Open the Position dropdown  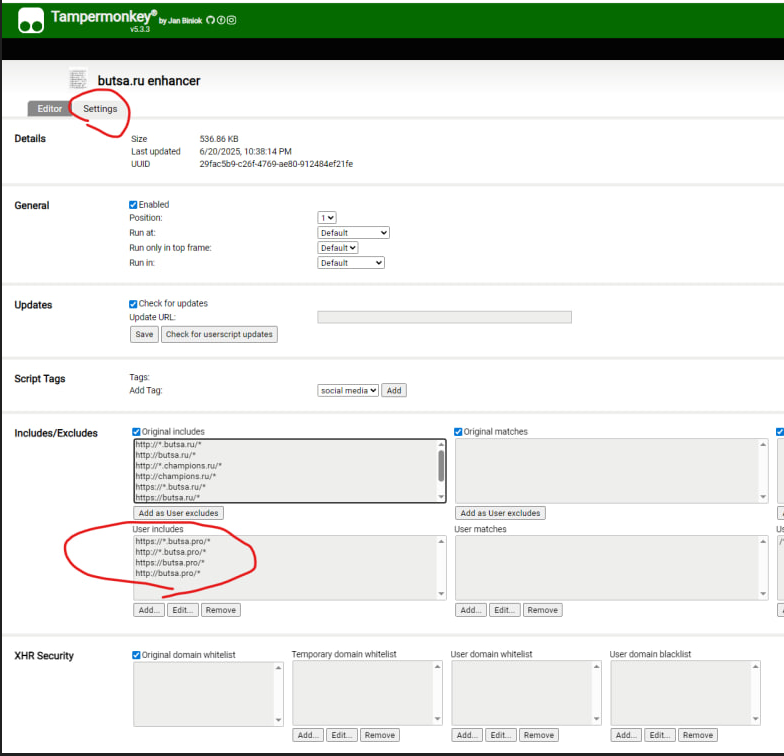coord(327,218)
